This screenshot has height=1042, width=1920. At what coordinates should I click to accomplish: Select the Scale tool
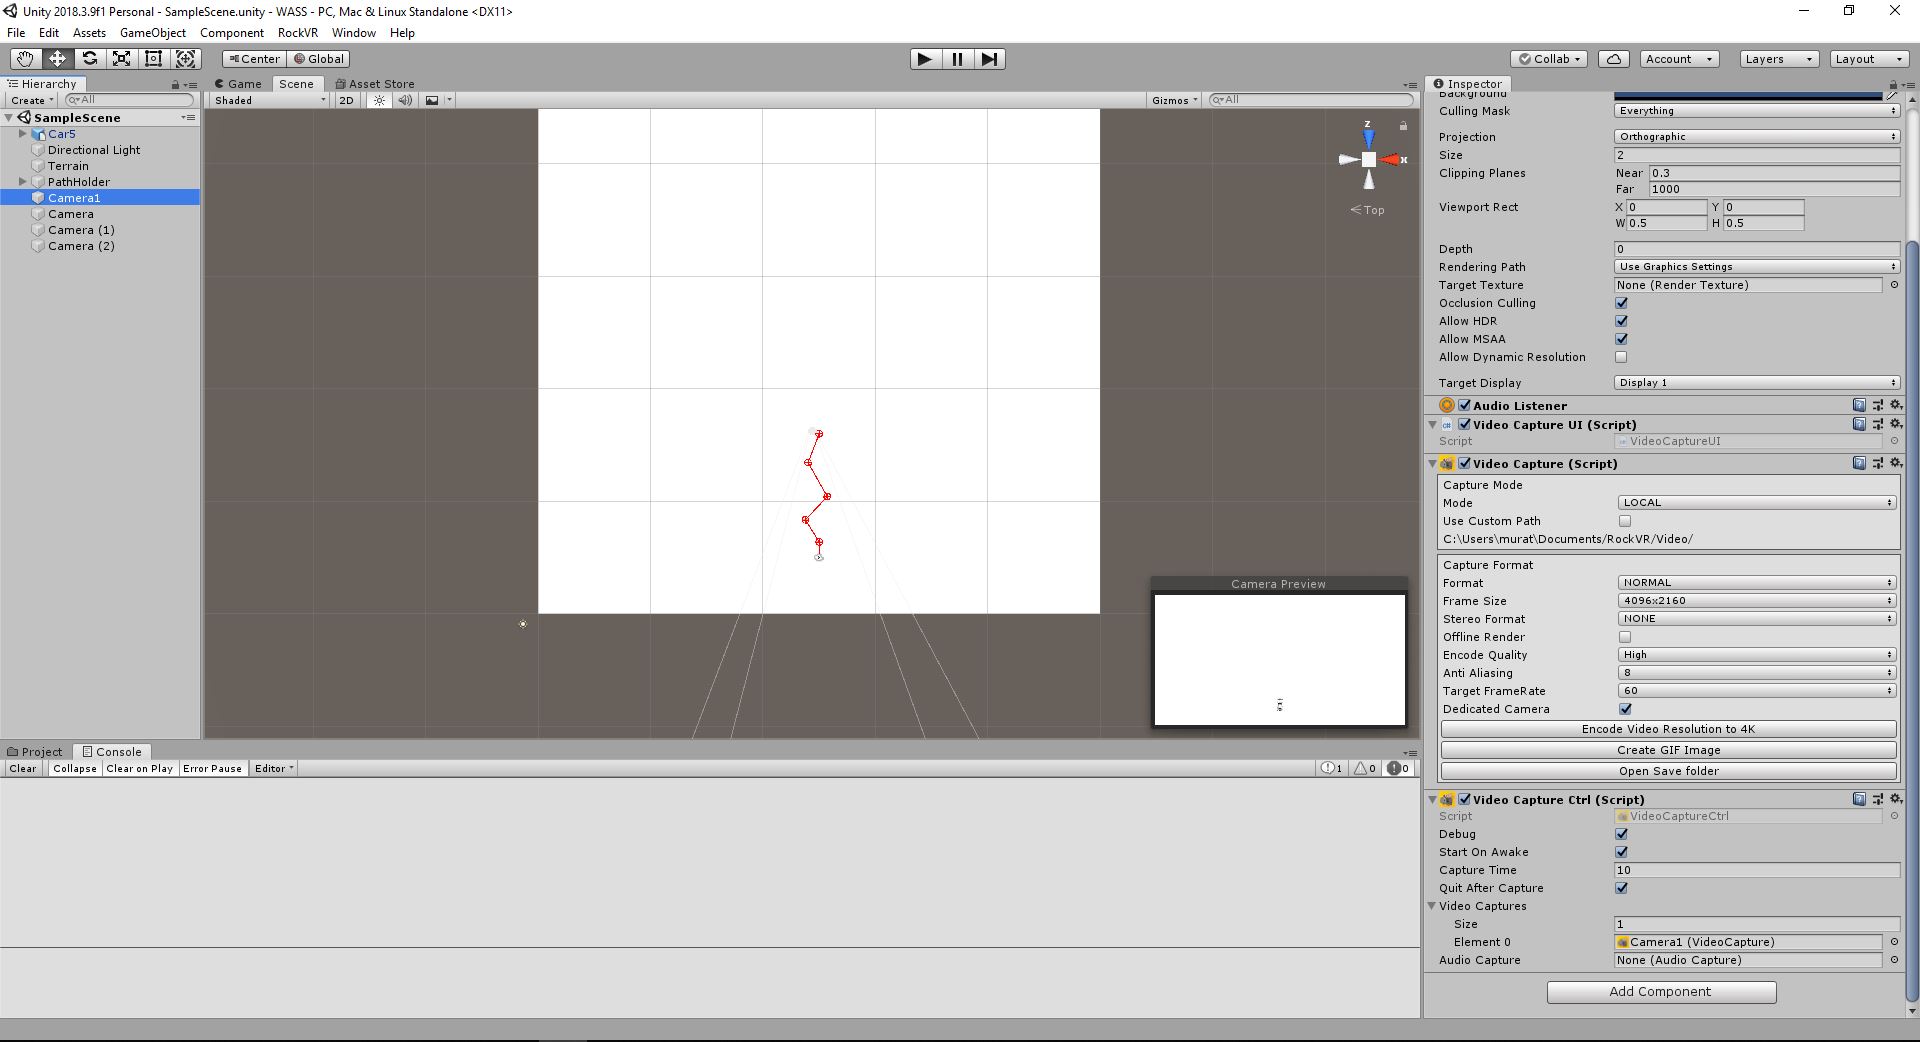[x=121, y=59]
